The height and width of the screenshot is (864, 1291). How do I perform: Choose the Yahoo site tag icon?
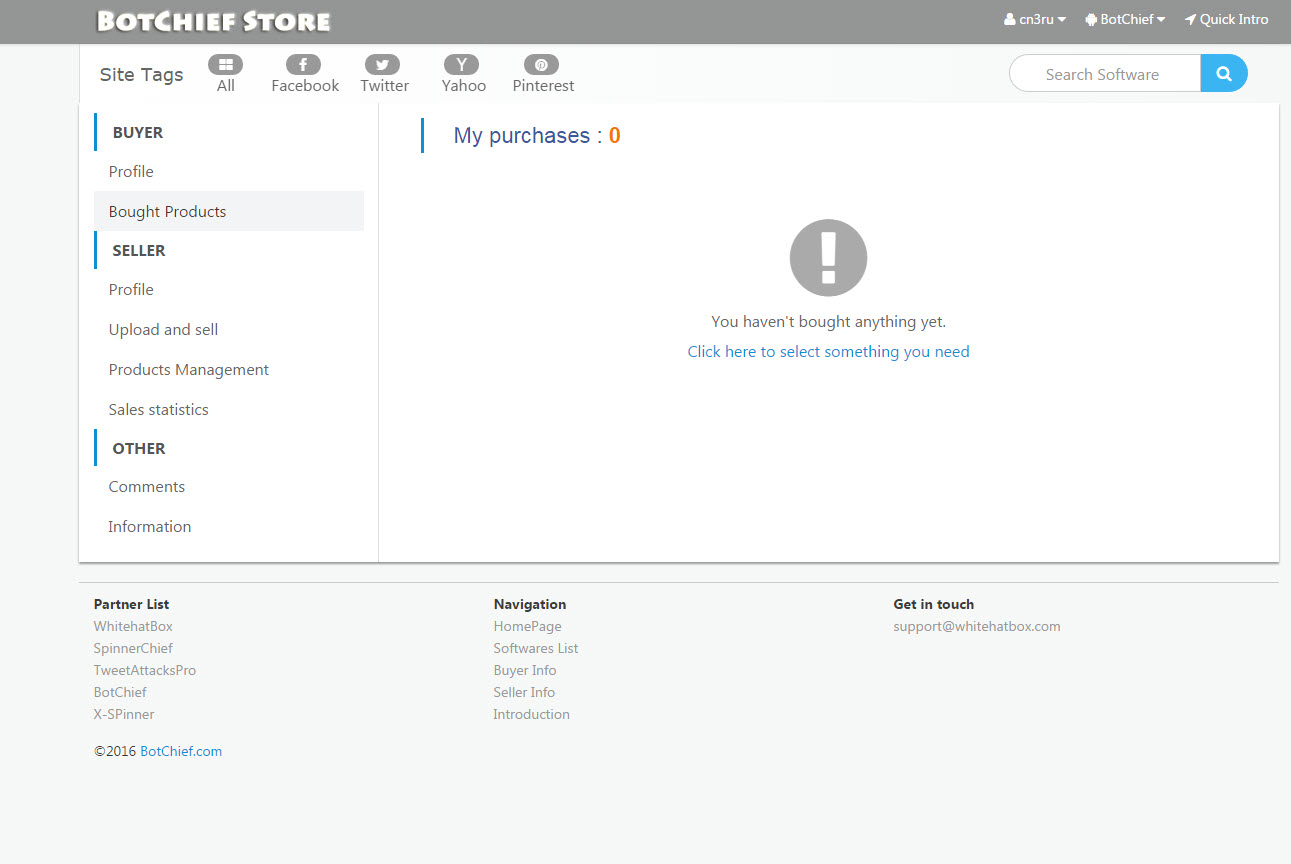tap(462, 65)
